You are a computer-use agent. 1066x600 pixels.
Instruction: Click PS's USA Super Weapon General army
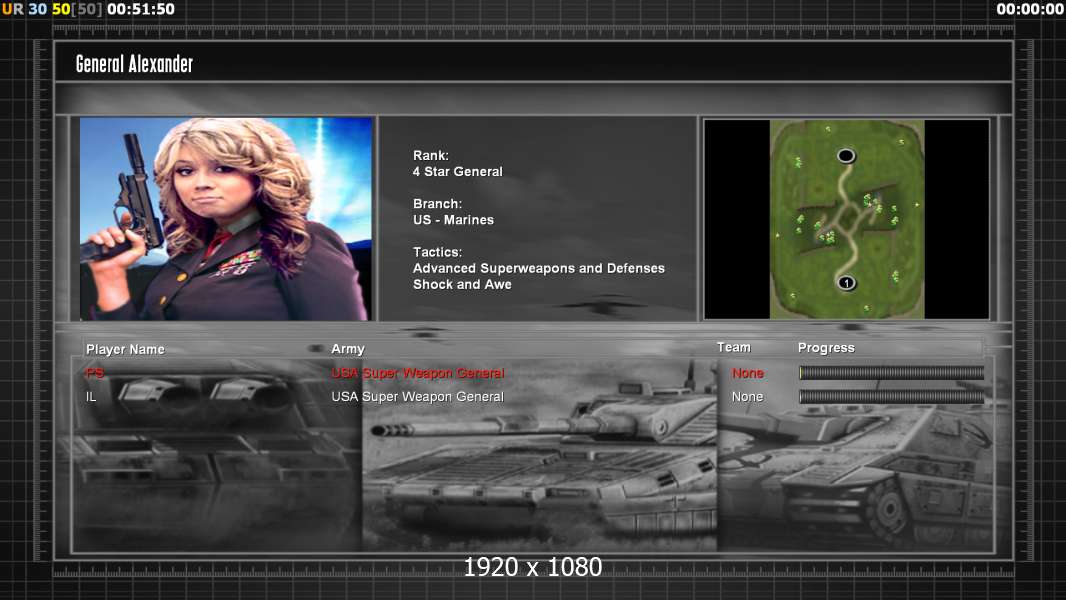(417, 373)
